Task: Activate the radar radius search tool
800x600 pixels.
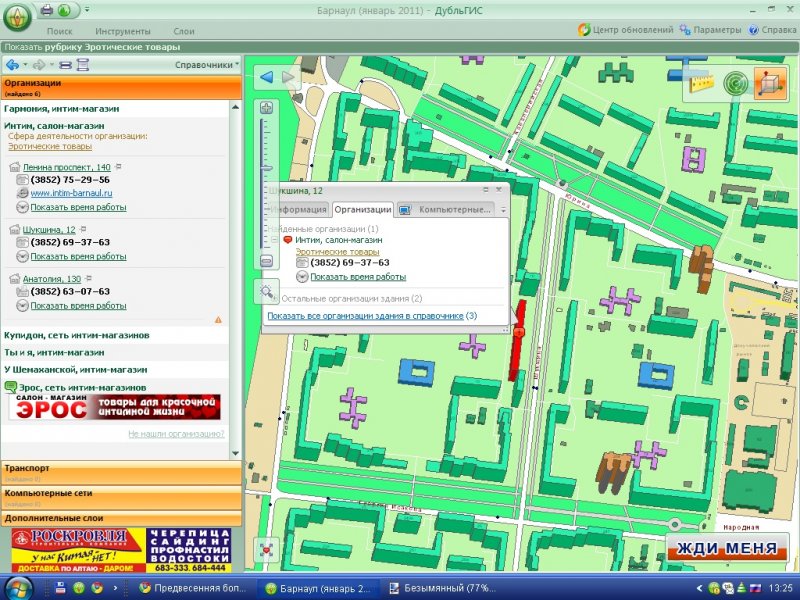Action: (x=735, y=84)
